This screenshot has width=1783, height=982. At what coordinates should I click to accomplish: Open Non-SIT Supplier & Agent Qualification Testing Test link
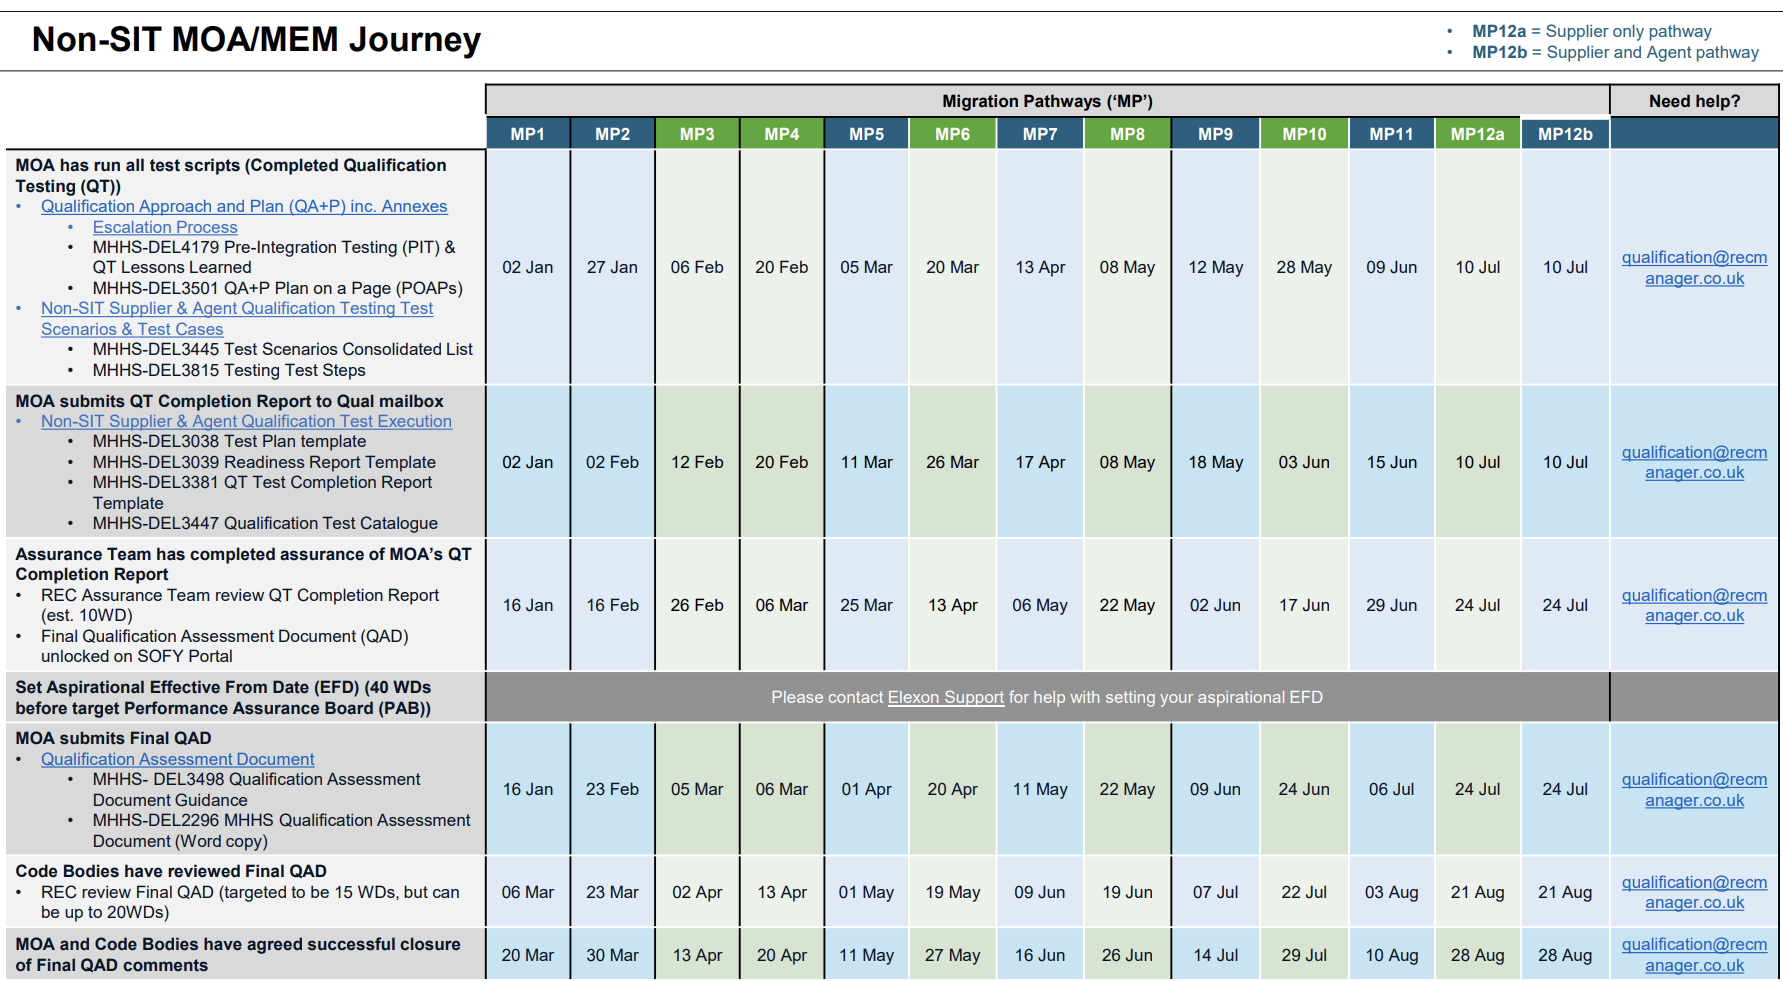click(237, 319)
